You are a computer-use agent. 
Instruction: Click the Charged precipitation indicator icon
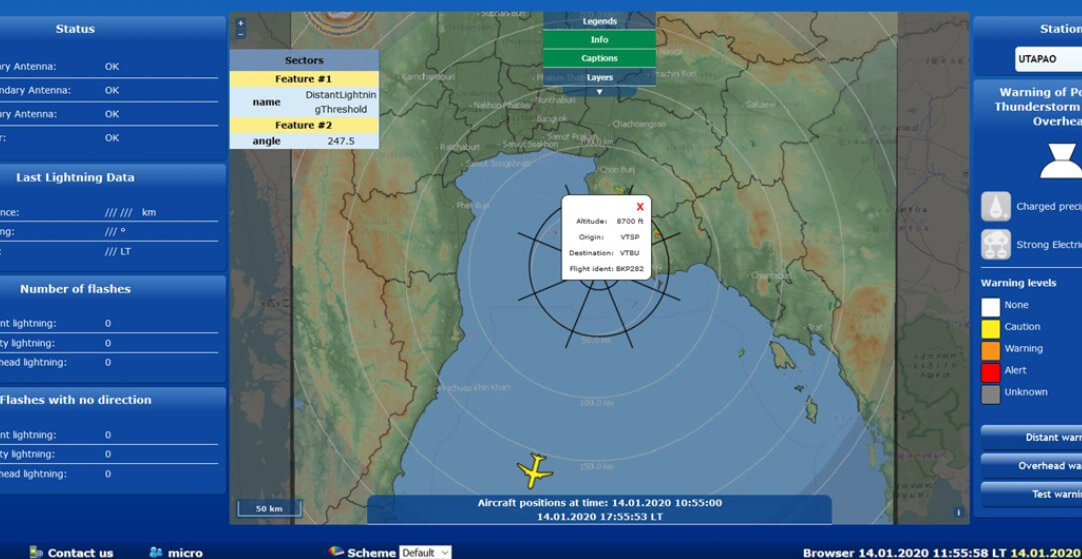996,206
